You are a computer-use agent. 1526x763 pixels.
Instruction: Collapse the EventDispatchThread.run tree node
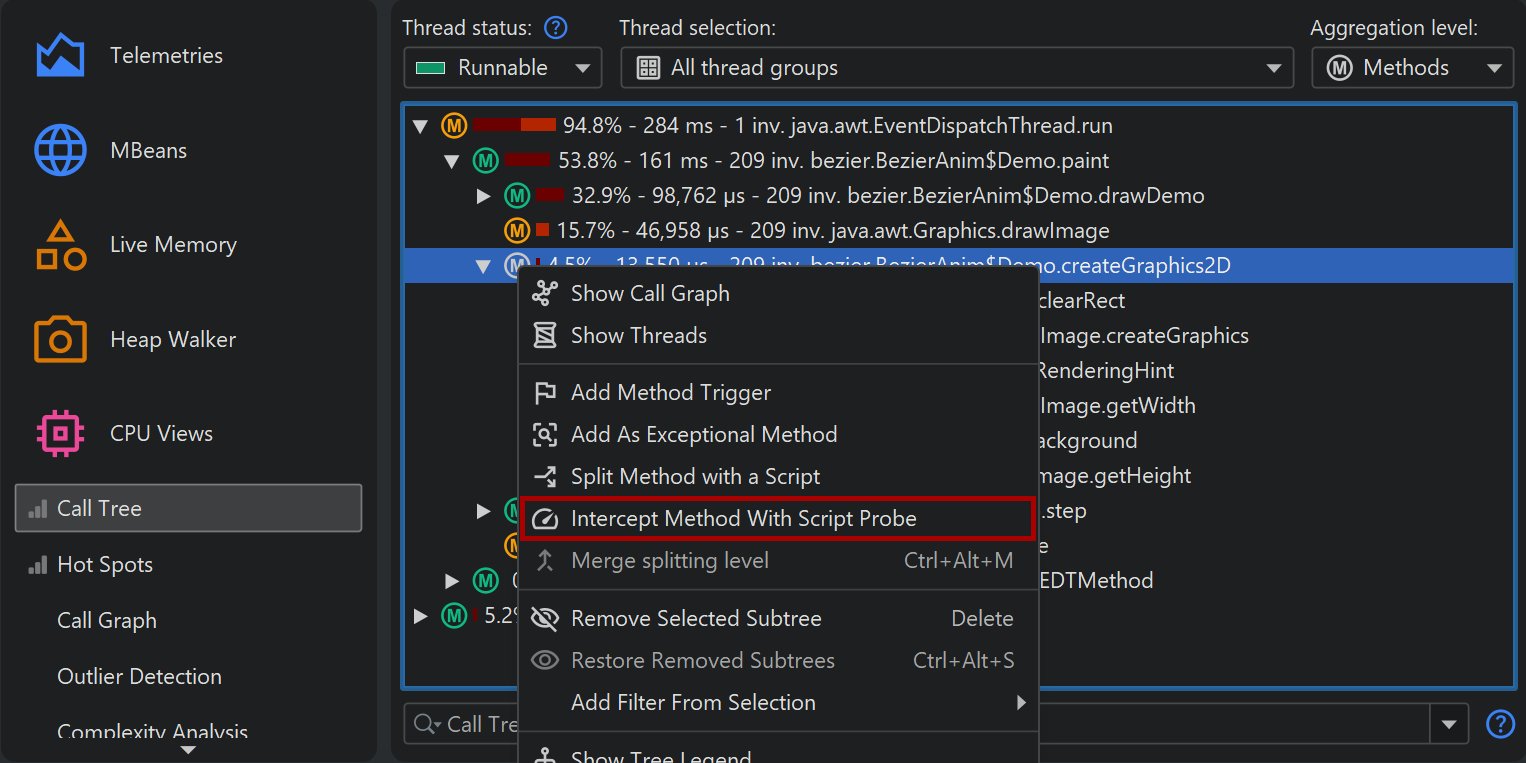(421, 127)
